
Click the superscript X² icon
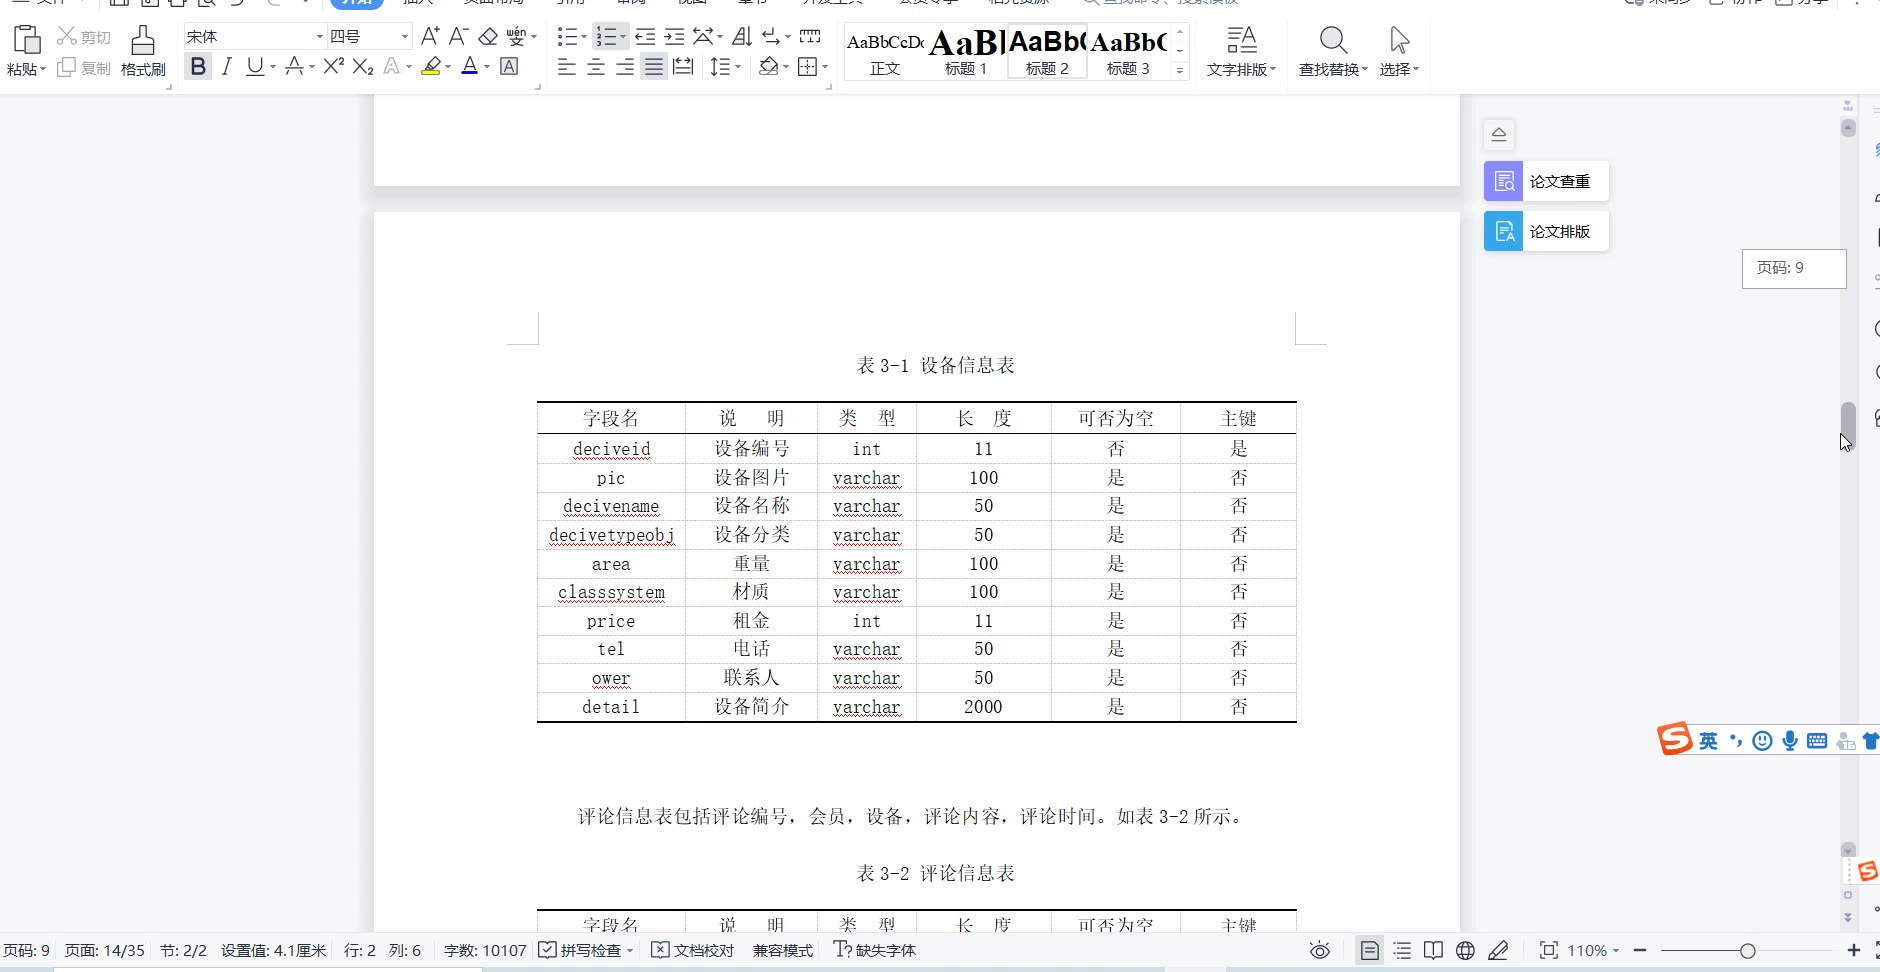coord(333,67)
